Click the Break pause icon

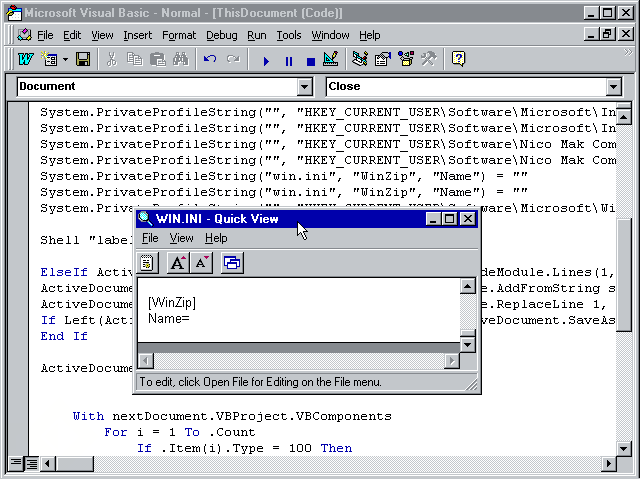click(x=289, y=61)
